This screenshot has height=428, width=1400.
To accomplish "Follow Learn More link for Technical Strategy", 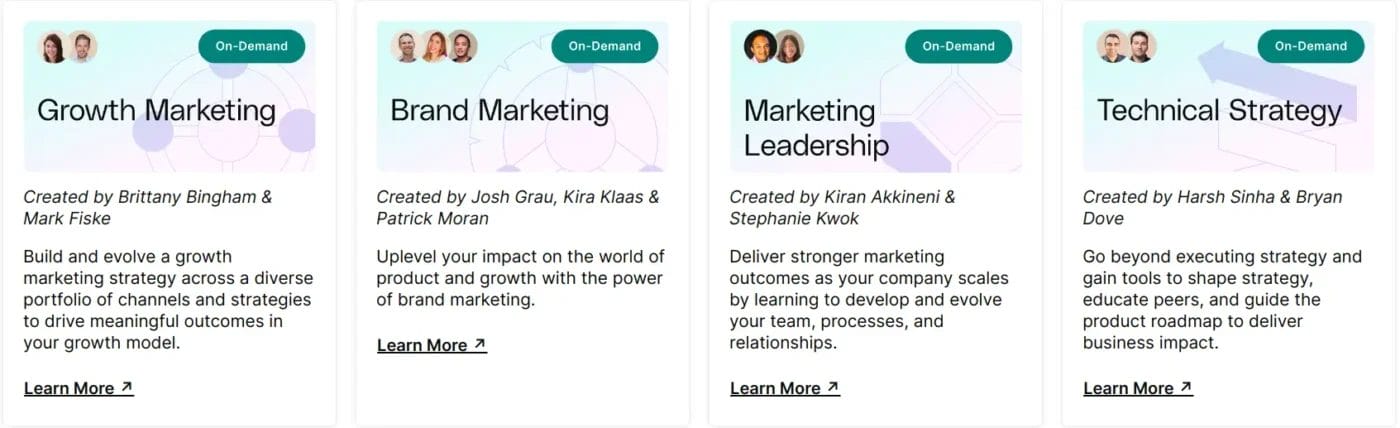I will pos(1138,388).
